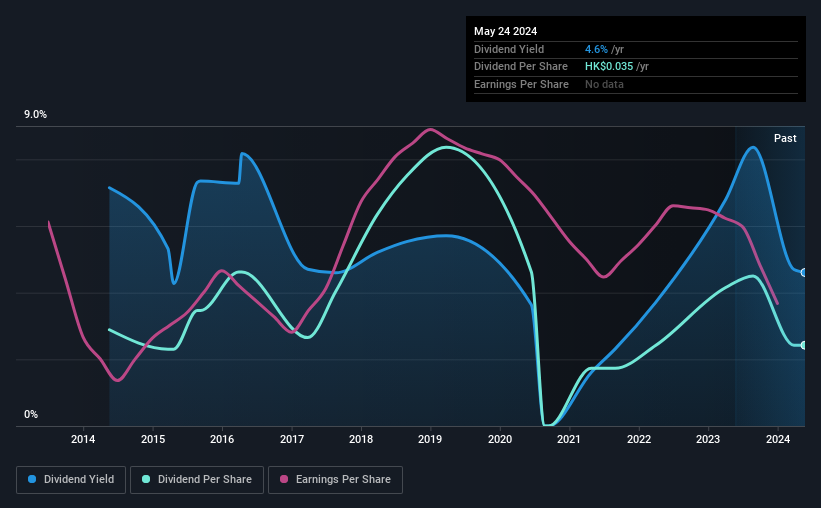Click the 4.6% dividend yield value in tooltip
821x508 pixels.
click(x=596, y=49)
